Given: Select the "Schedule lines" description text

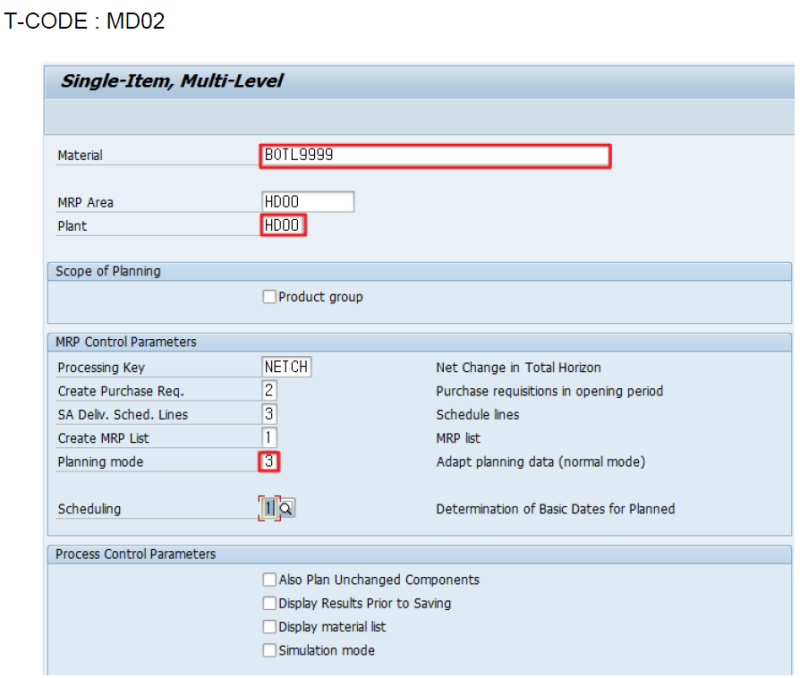Looking at the screenshot, I should click(478, 415).
